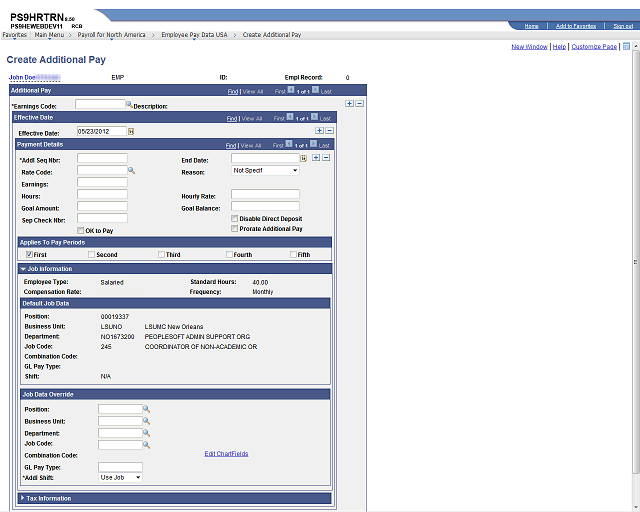The width and height of the screenshot is (640, 512).
Task: Show next row in Effective Date header
Action: click(x=315, y=117)
